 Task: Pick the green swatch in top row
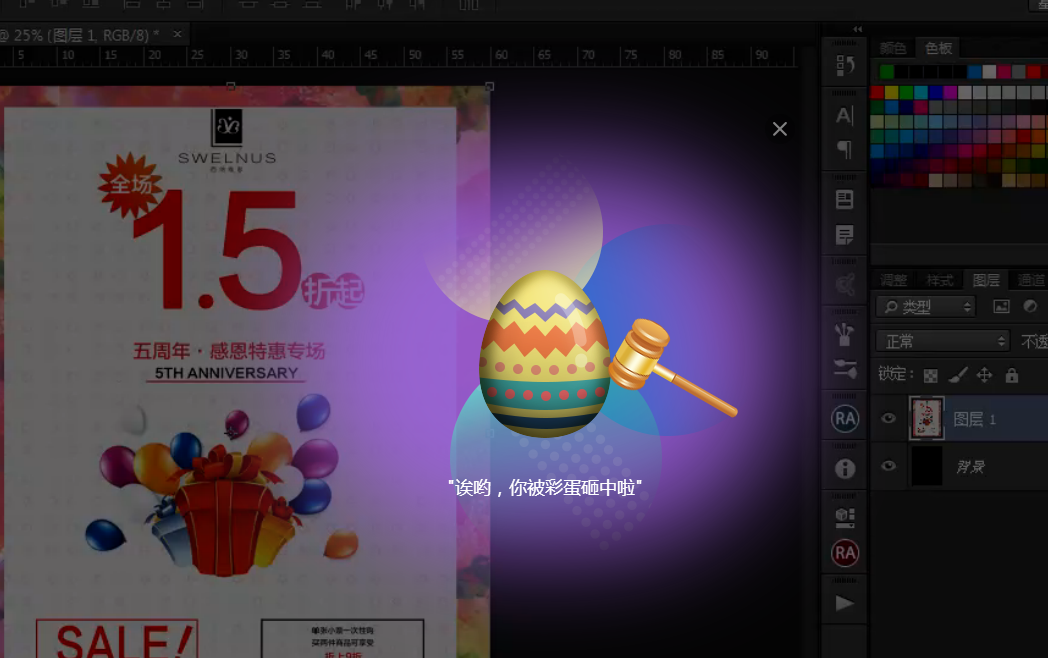pos(887,71)
